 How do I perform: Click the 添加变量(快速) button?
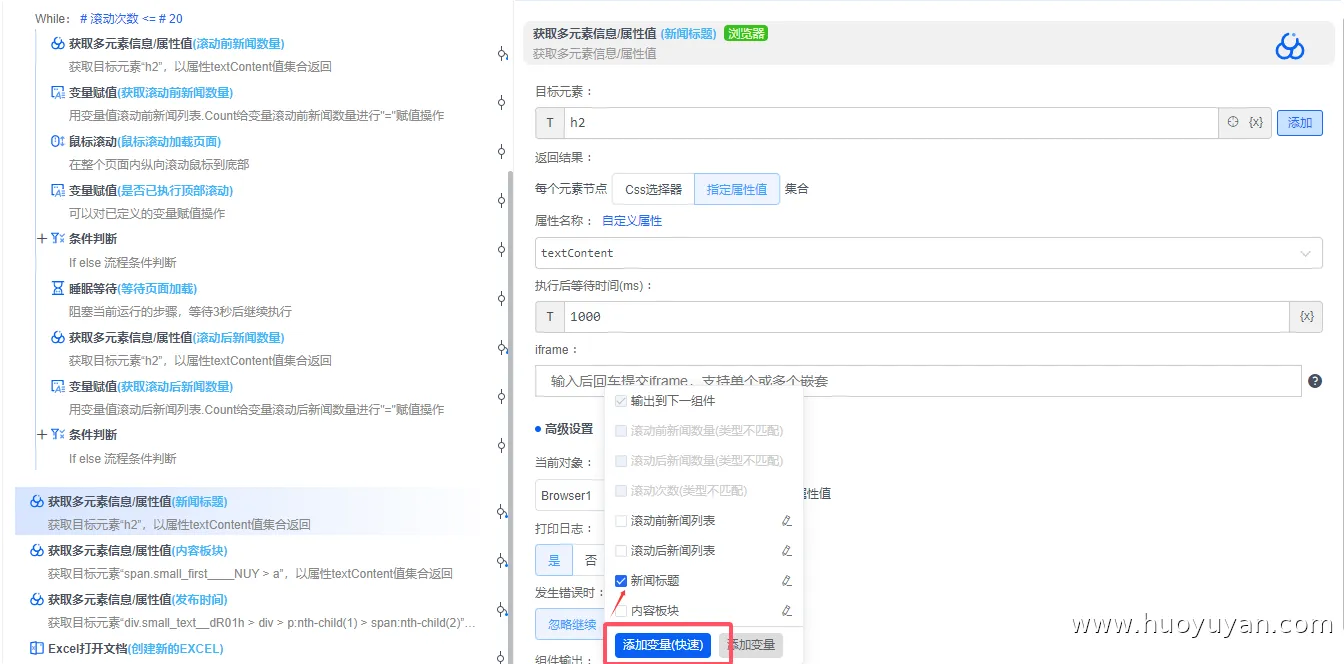tap(661, 645)
